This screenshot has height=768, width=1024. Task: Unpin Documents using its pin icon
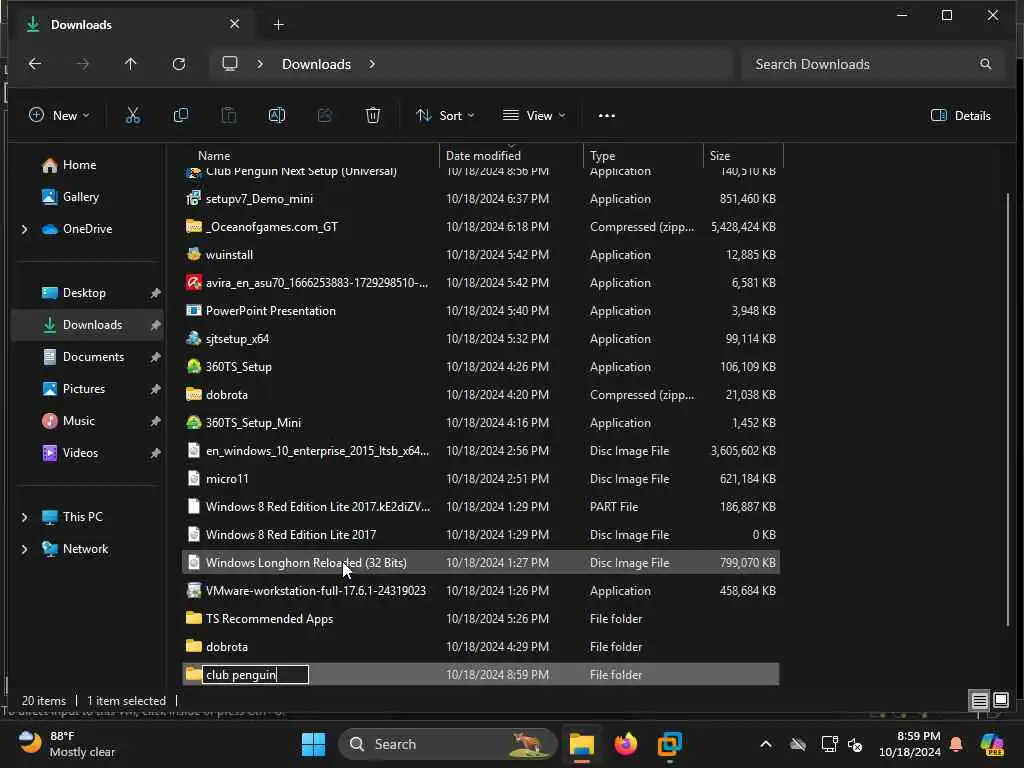pos(155,357)
